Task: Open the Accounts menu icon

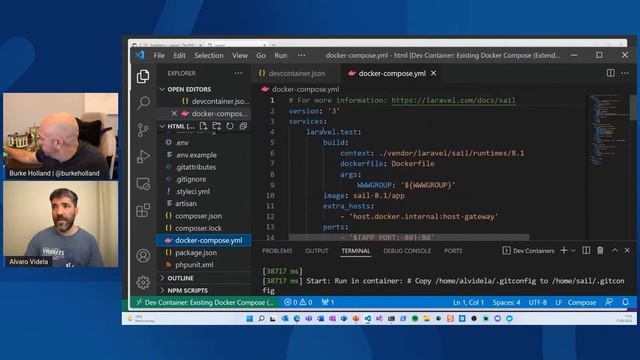Action: pyautogui.click(x=143, y=256)
